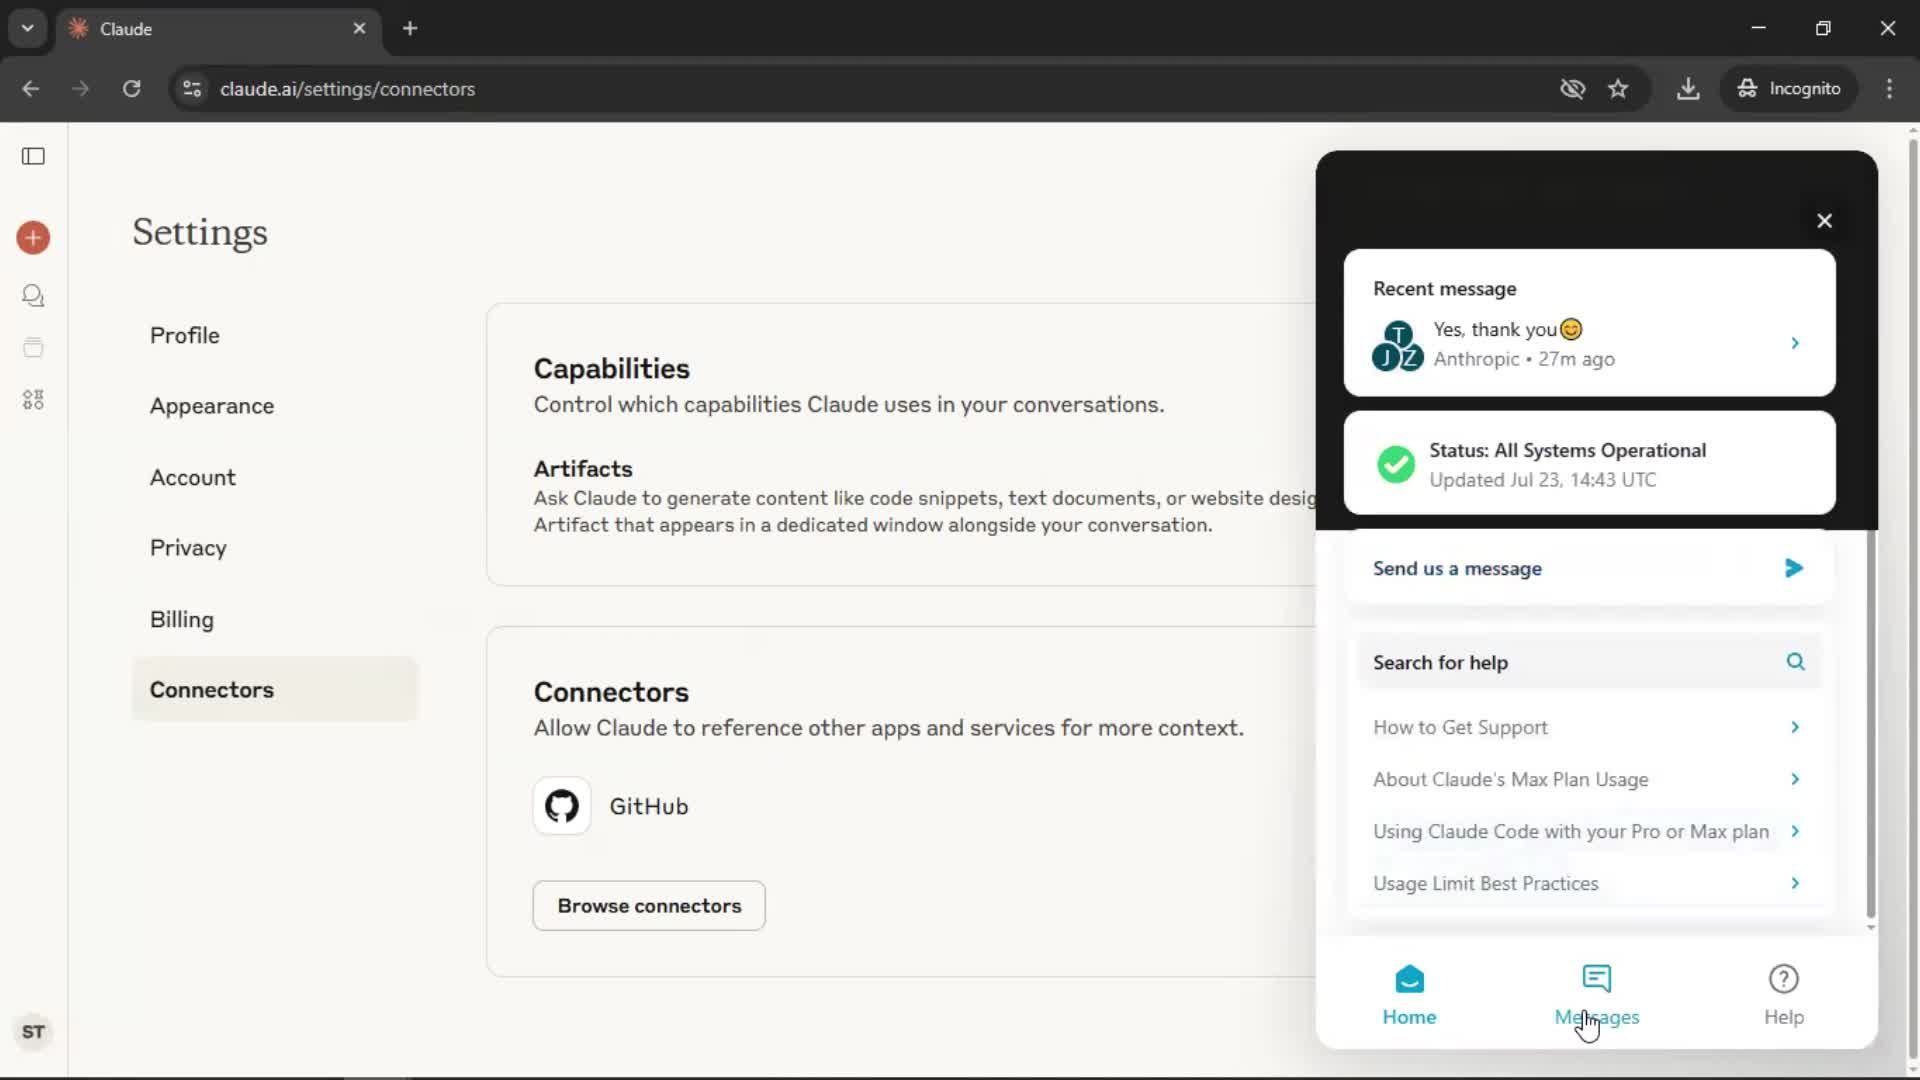Screen dimensions: 1920x1080
Task: Toggle the sidebar panel icon
Action: 33,156
